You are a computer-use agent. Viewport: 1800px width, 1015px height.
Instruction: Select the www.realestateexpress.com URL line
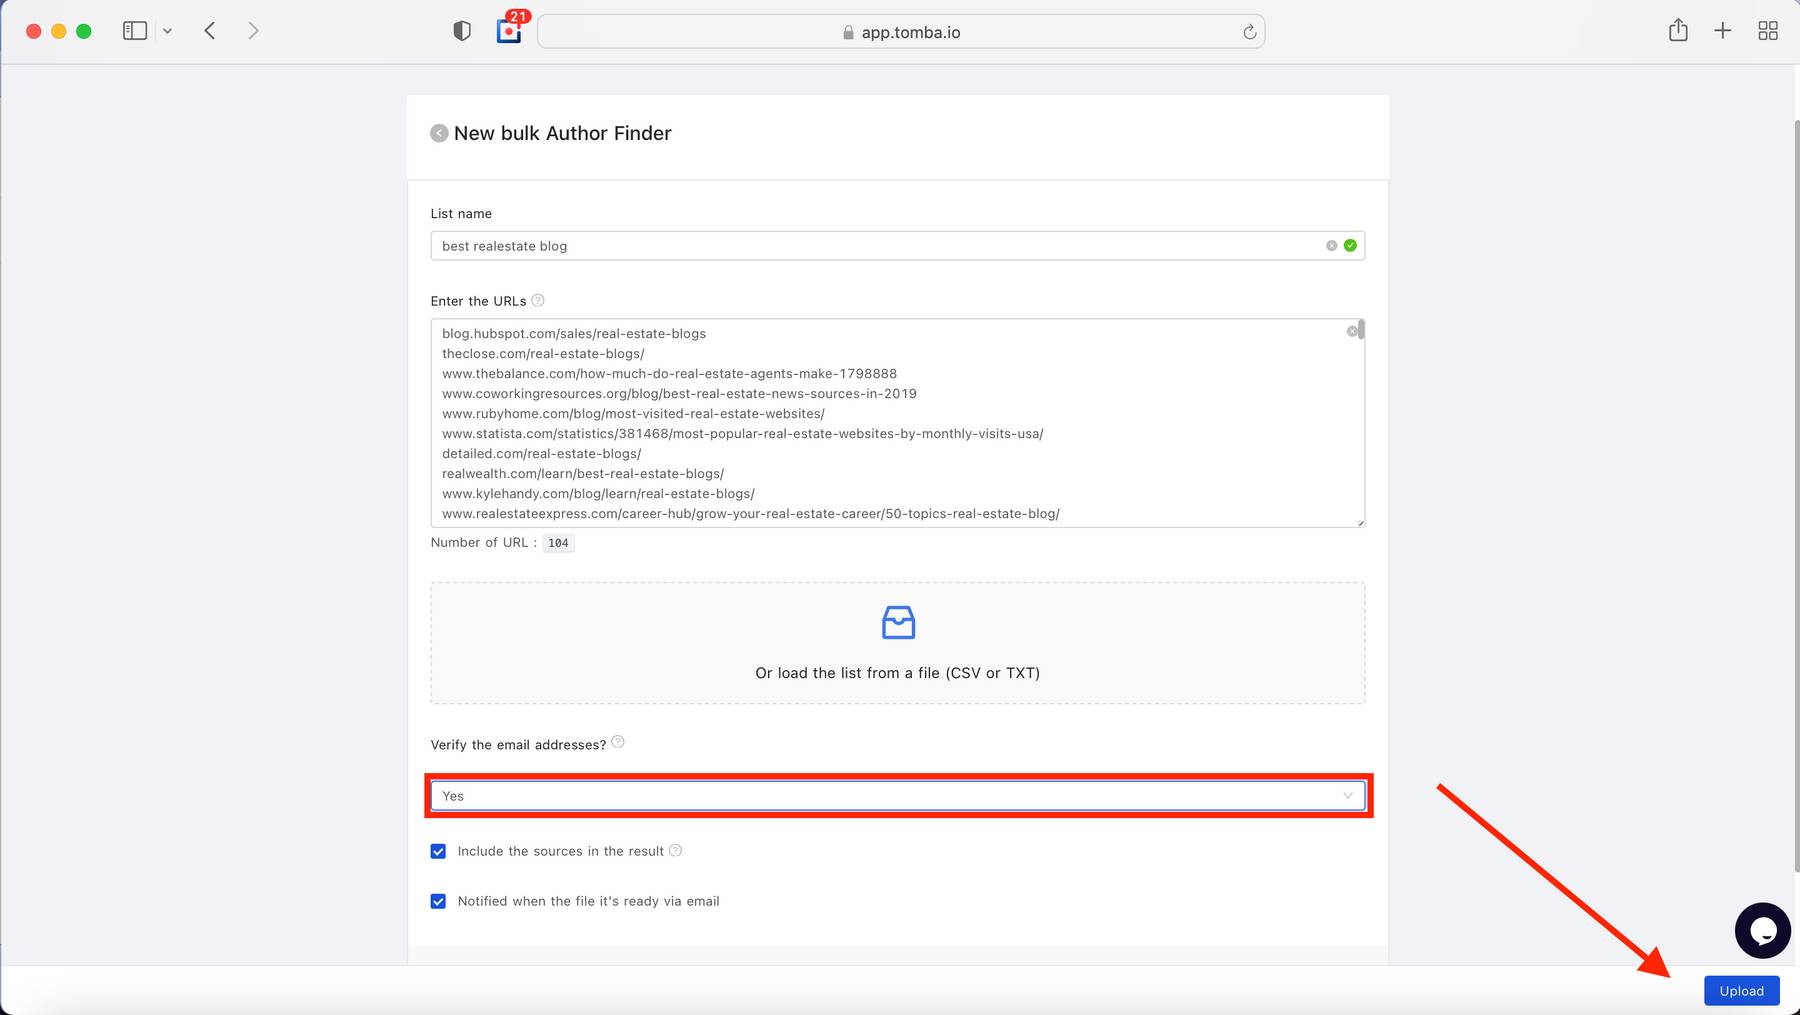(x=751, y=514)
